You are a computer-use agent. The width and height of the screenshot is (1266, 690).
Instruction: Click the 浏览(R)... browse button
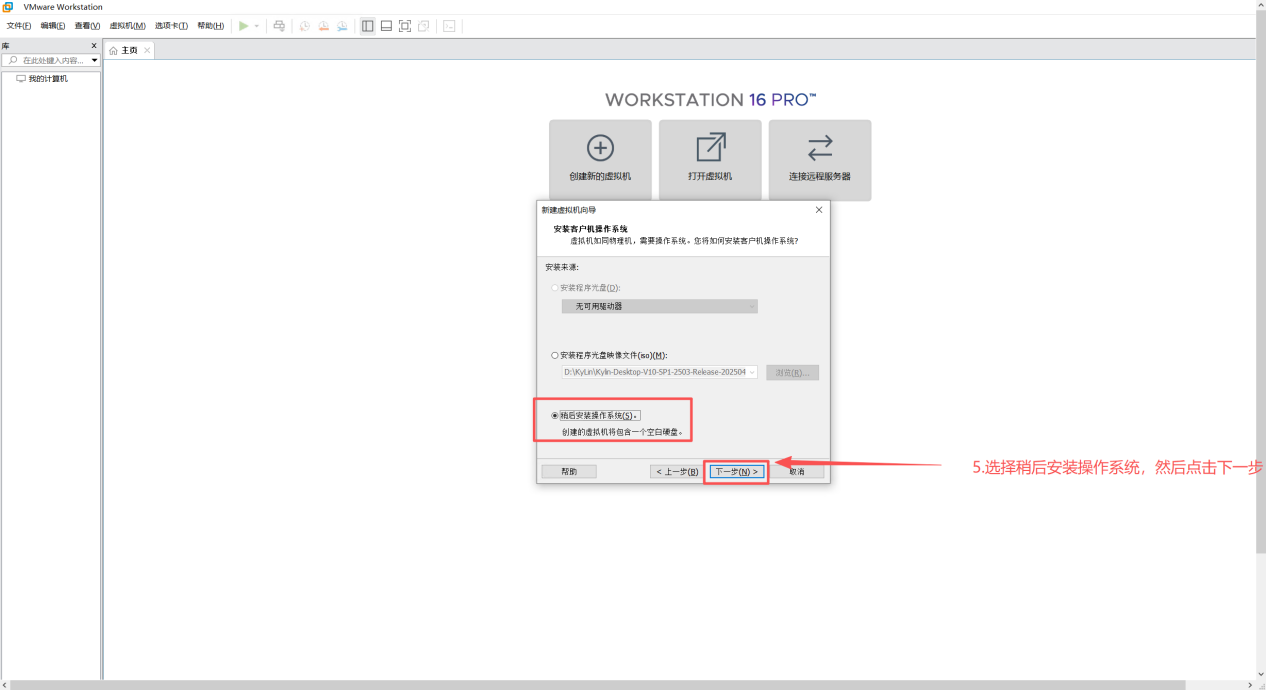click(792, 372)
